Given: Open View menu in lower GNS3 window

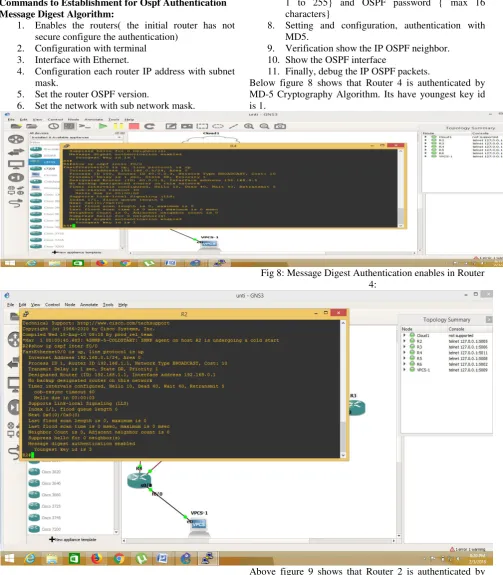Looking at the screenshot, I should pos(36,305).
